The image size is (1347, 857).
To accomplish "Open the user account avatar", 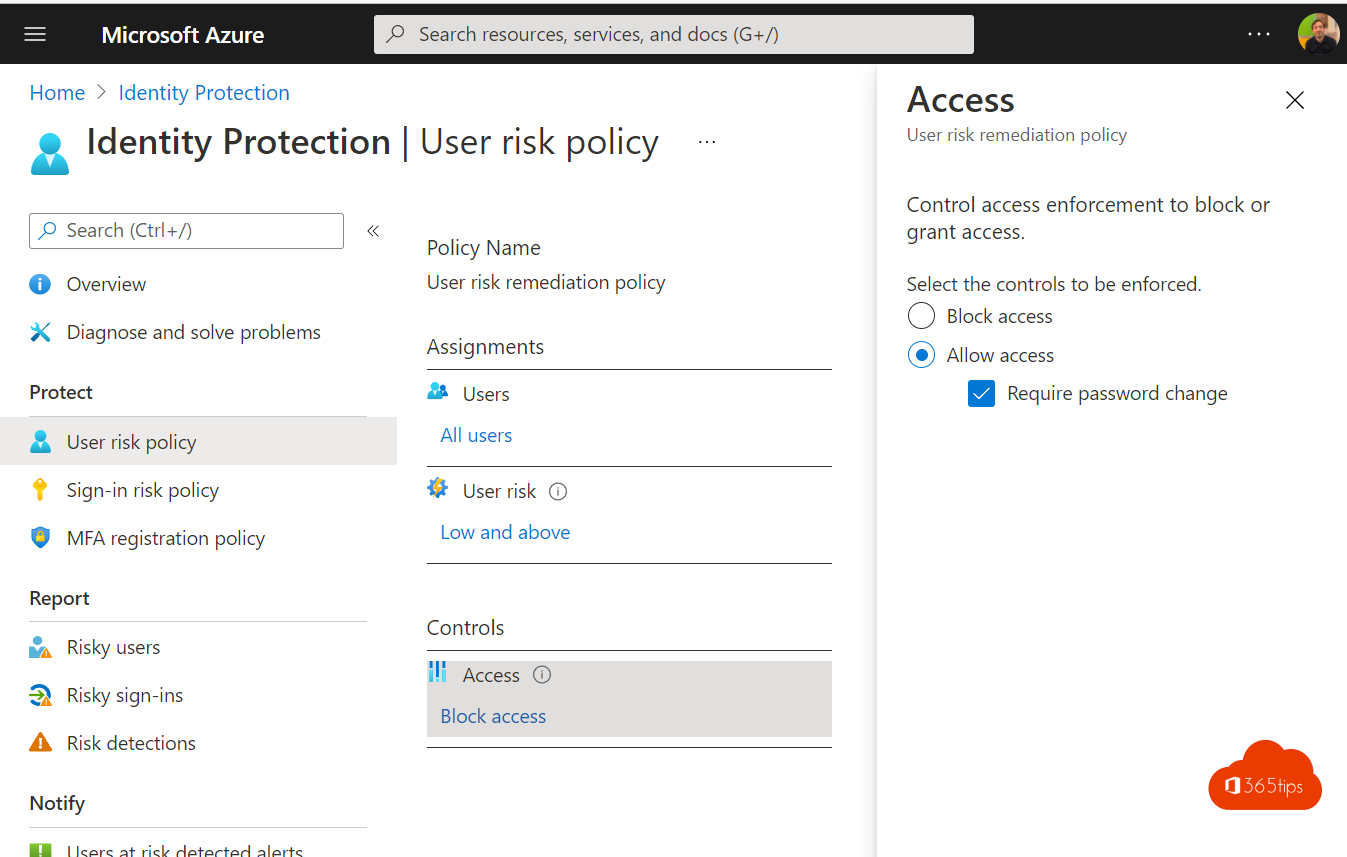I will click(x=1318, y=34).
